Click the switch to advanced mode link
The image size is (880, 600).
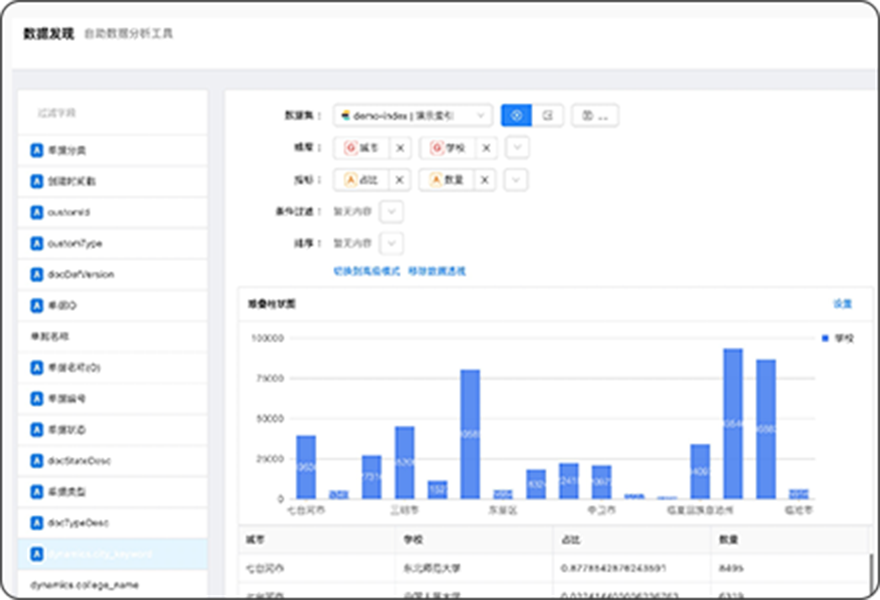[366, 271]
